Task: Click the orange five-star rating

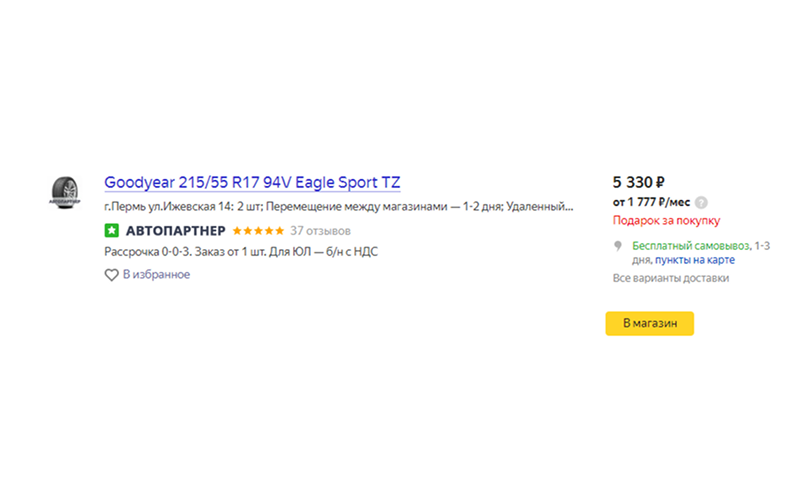Action: (257, 231)
